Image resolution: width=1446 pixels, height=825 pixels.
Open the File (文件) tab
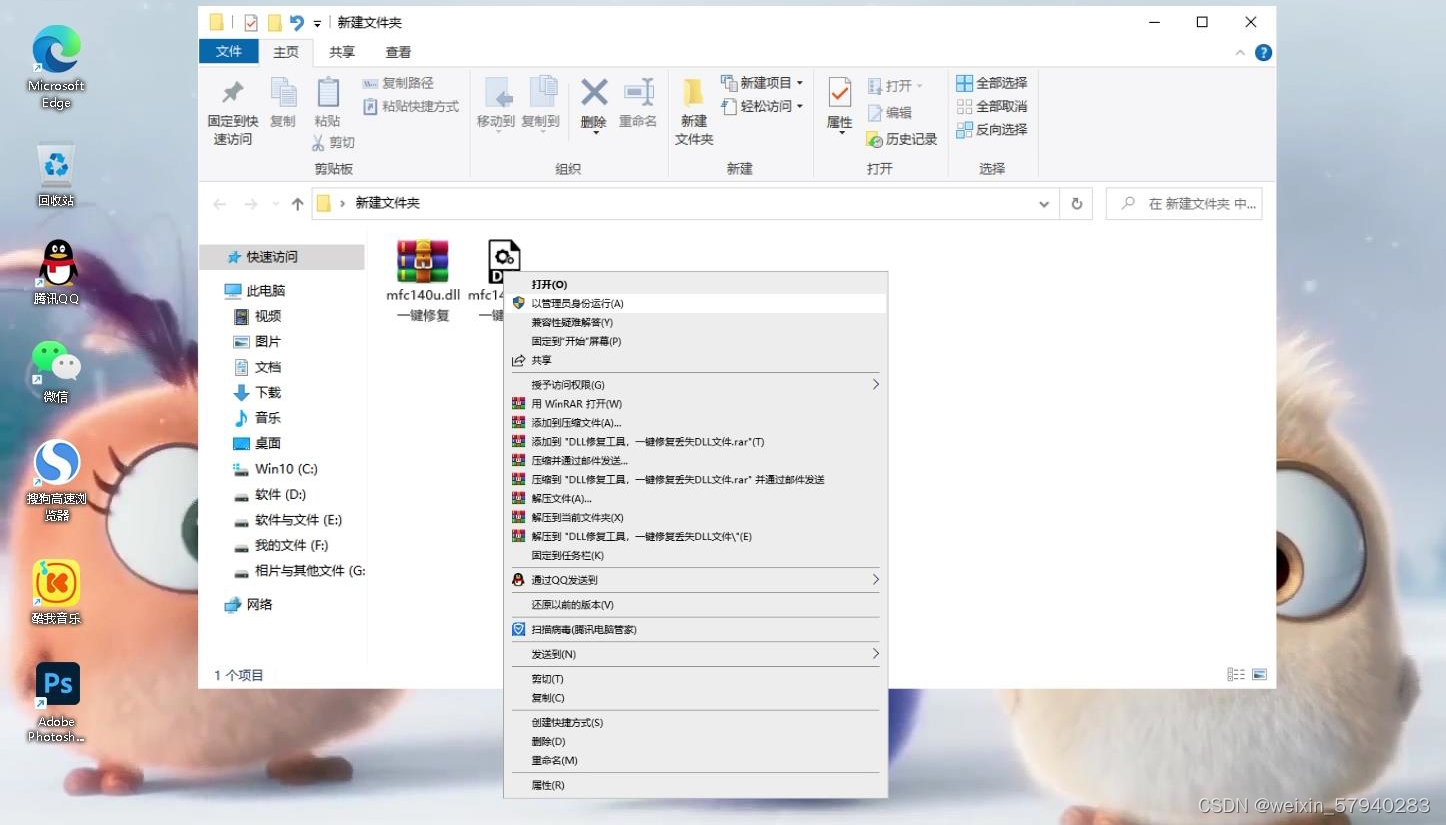229,52
